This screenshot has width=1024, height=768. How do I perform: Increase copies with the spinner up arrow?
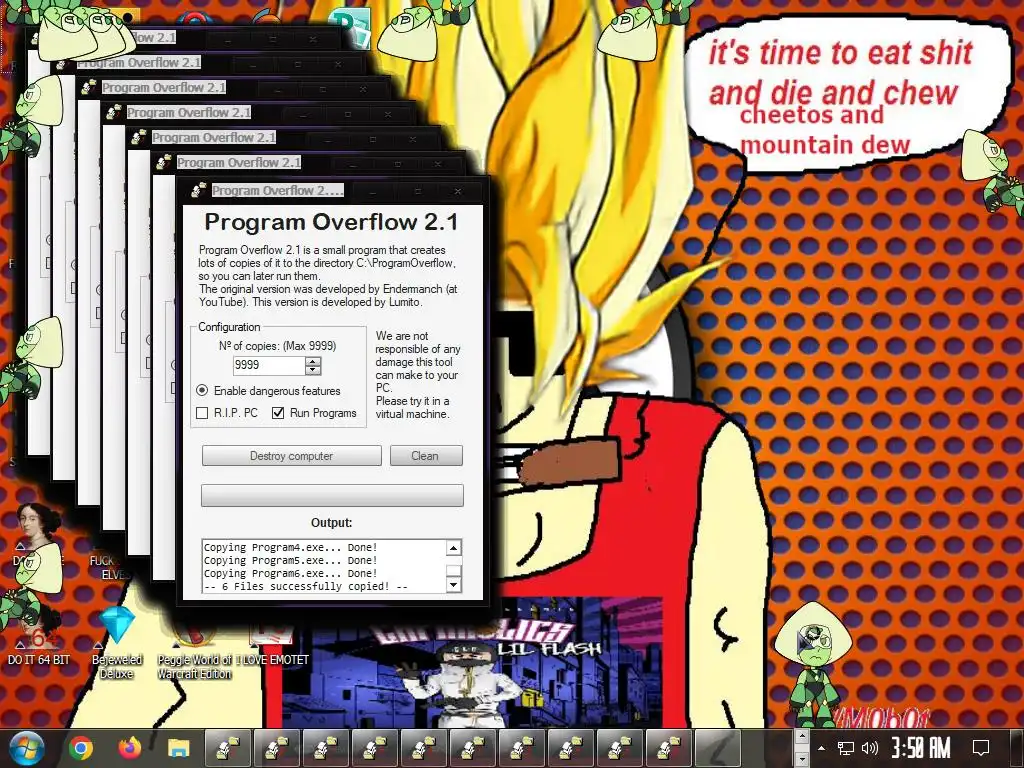313,361
